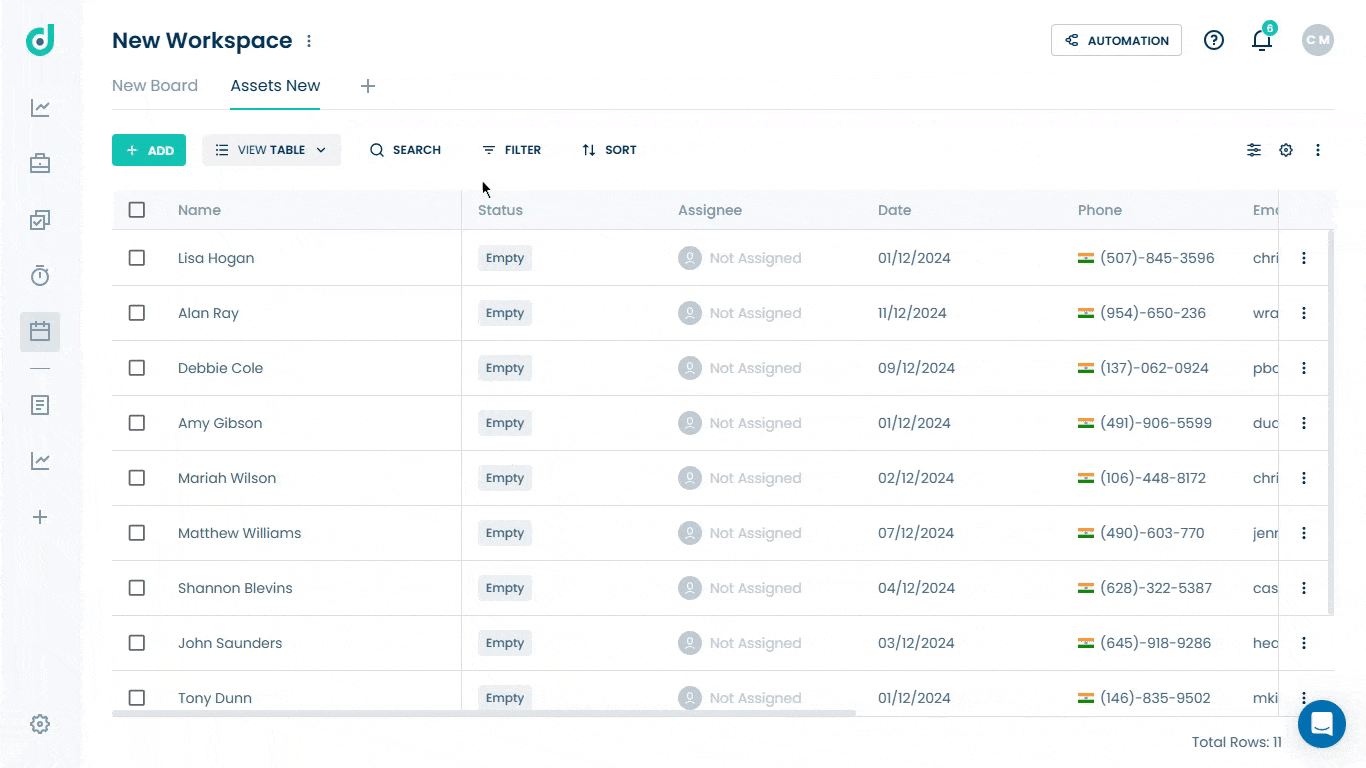Screen dimensions: 1366x768
Task: Open Status dropdown for Alan Ray
Action: [x=505, y=313]
